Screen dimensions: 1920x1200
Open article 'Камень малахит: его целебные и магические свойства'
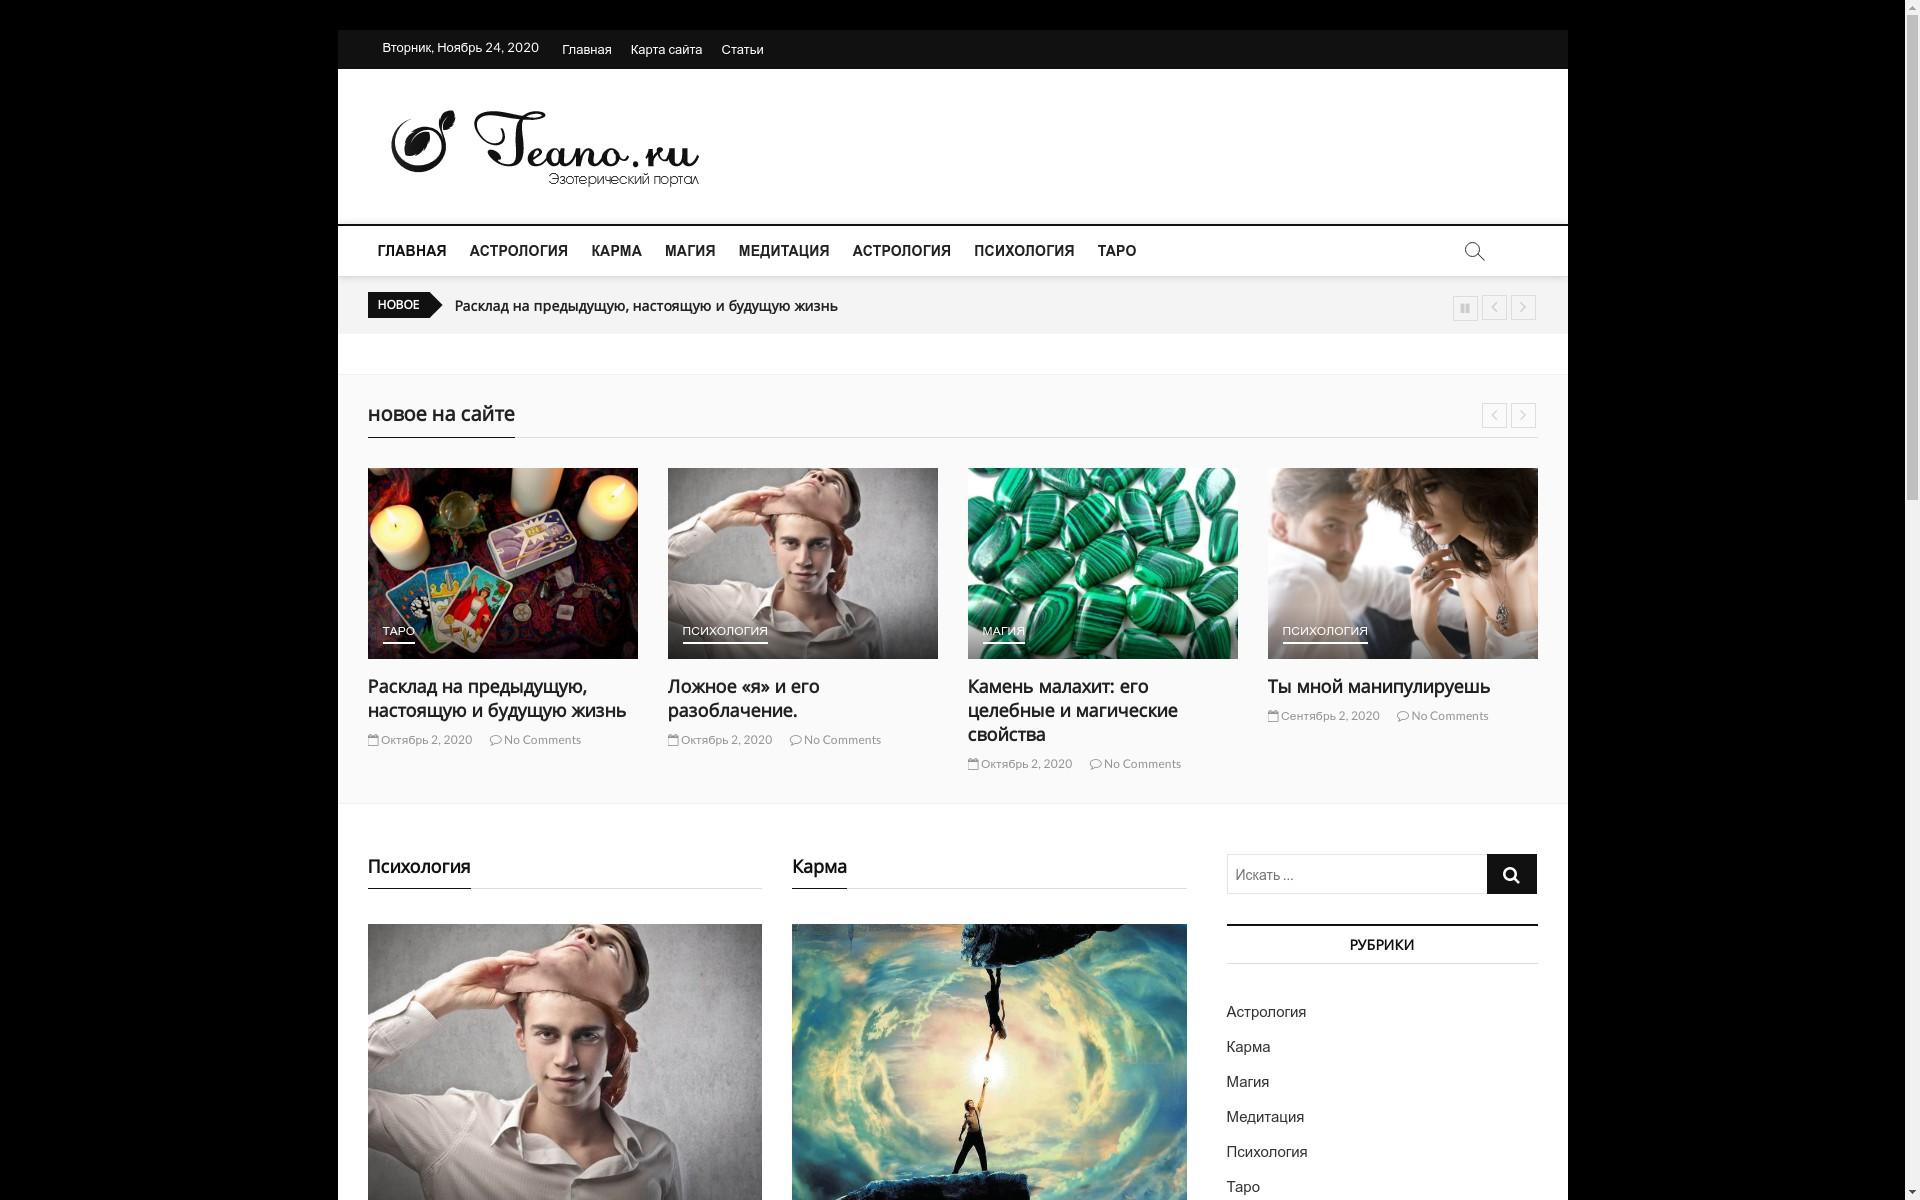[1072, 710]
